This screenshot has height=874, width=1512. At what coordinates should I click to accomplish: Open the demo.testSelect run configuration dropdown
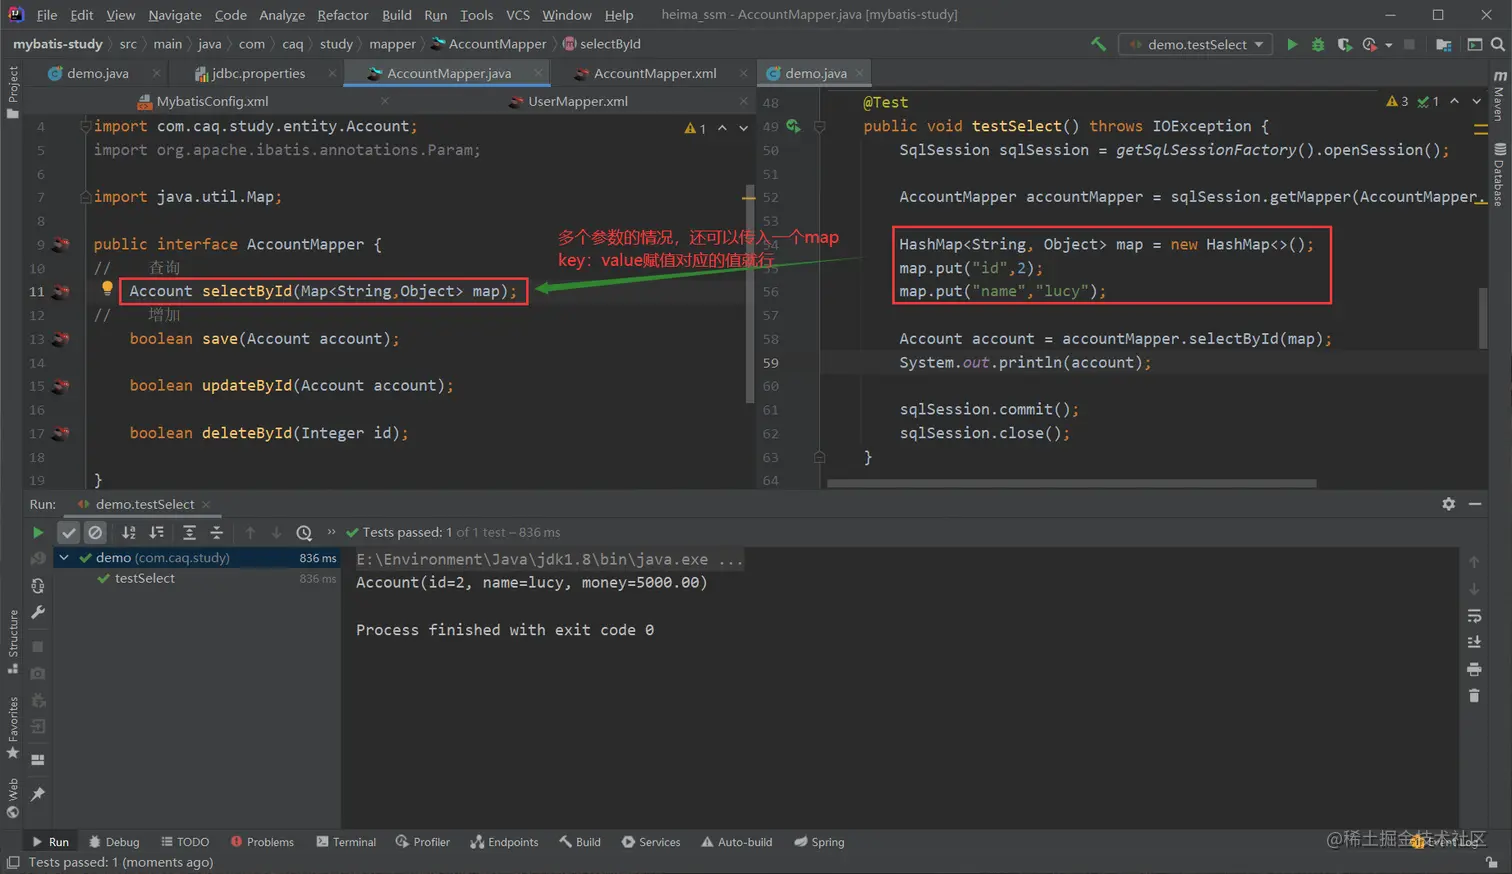pyautogui.click(x=1195, y=44)
